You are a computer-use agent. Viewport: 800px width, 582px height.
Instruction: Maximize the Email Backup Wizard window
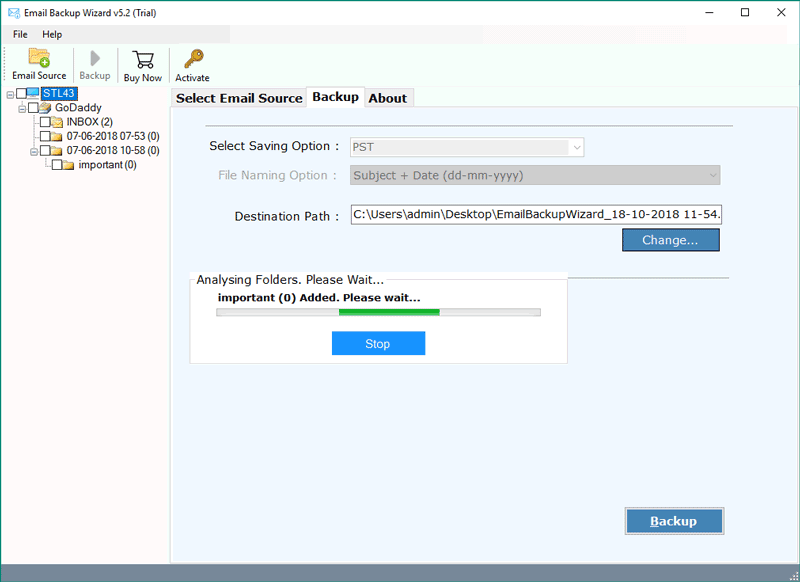(745, 13)
